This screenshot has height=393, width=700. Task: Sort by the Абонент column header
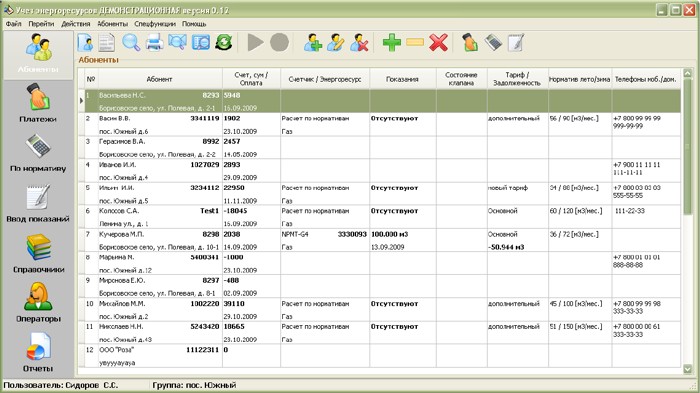160,79
